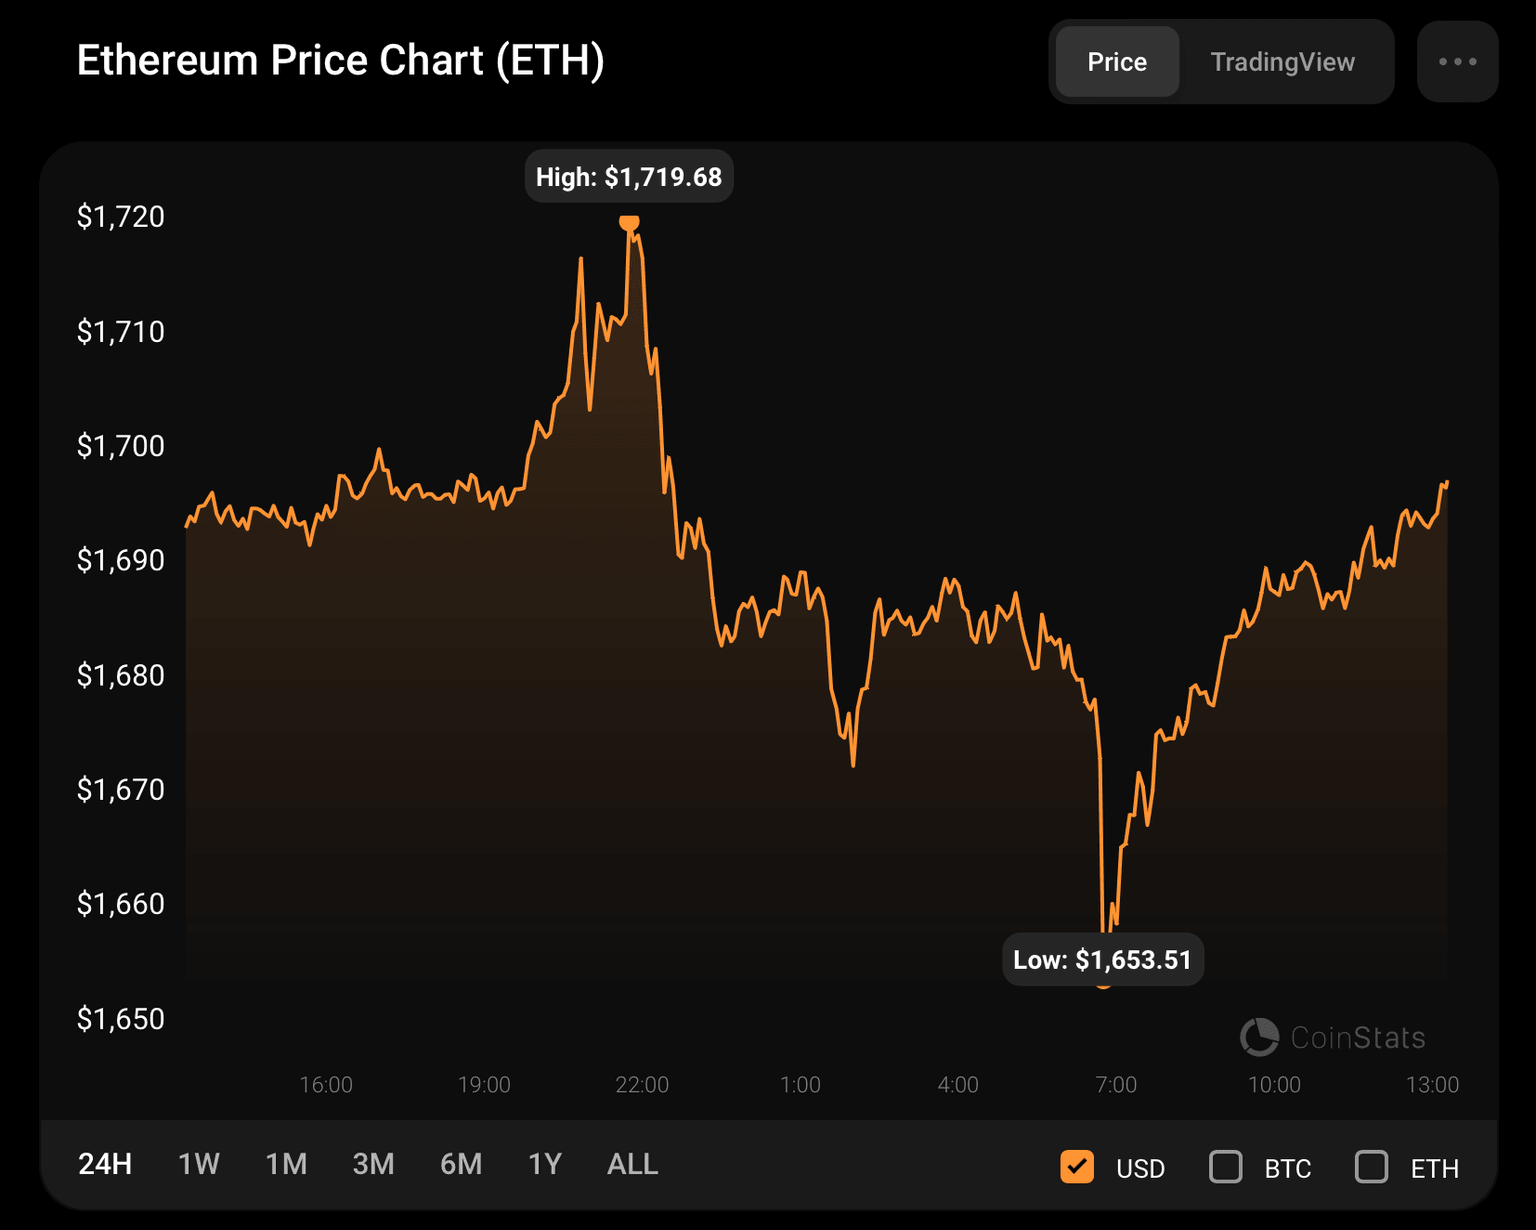Switch chart to 1W range
1536x1230 pixels.
point(198,1164)
